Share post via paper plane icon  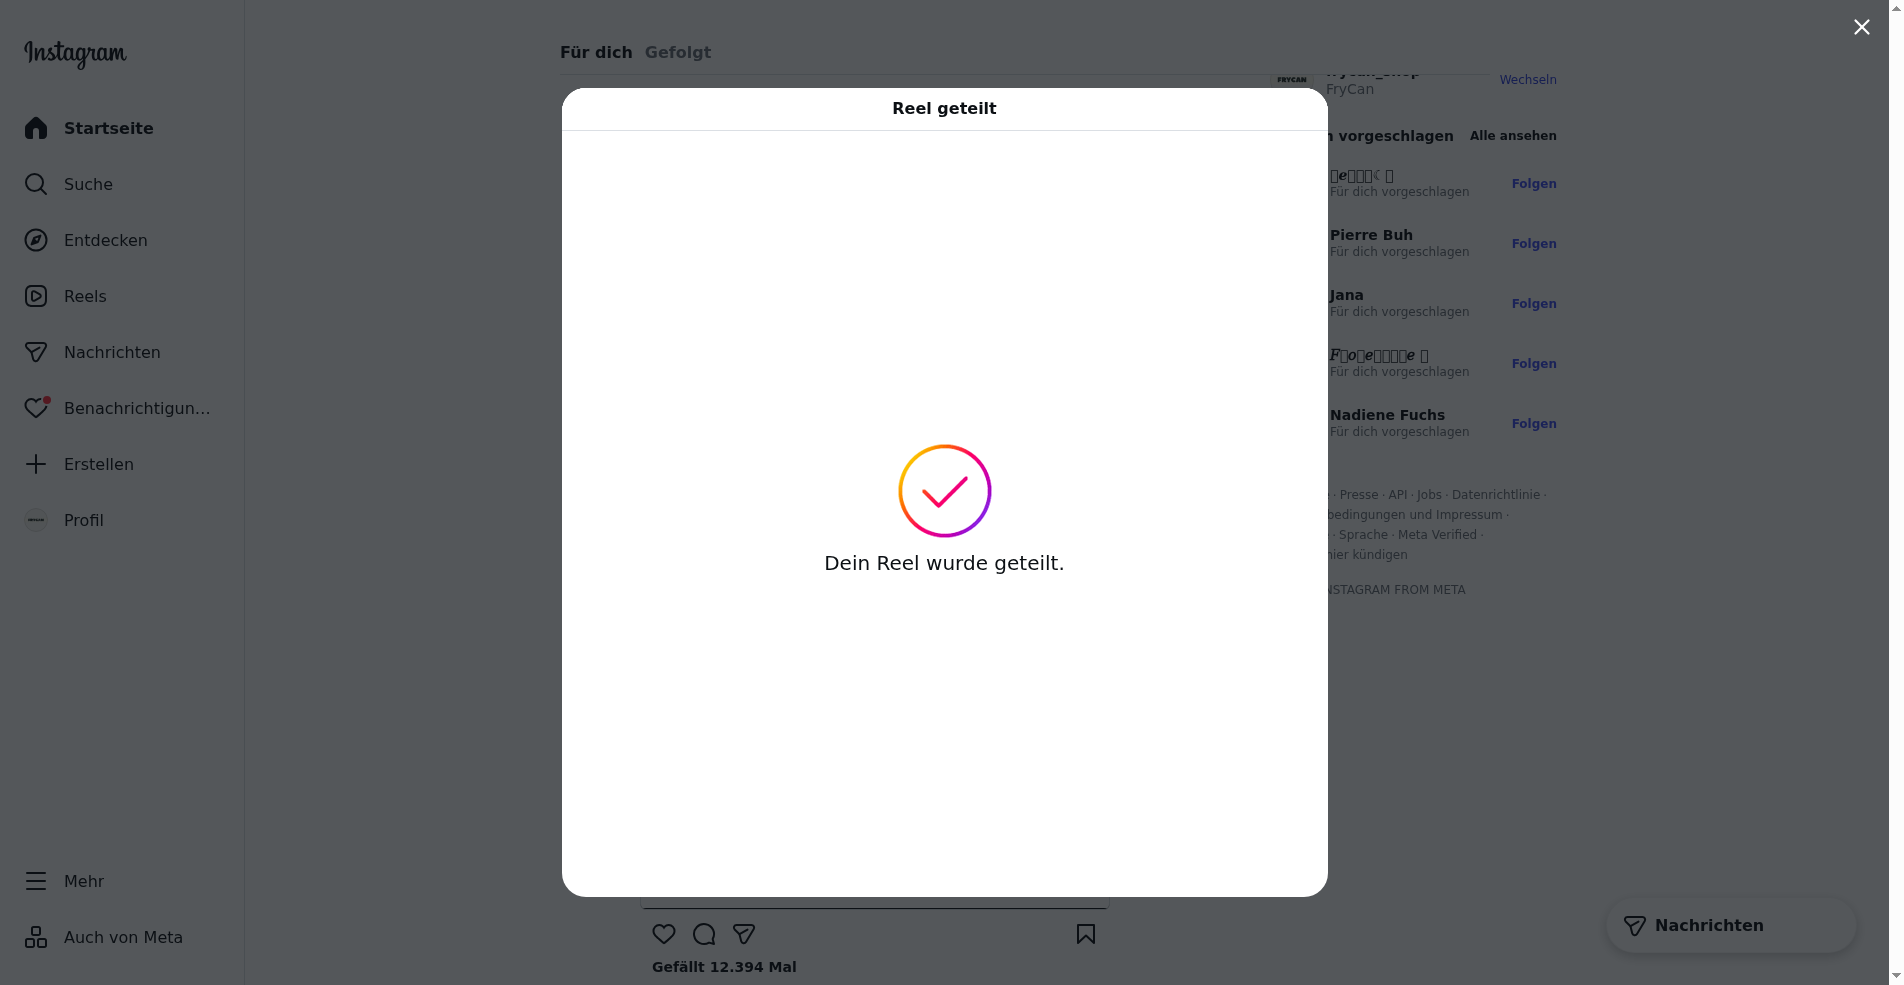coord(744,934)
